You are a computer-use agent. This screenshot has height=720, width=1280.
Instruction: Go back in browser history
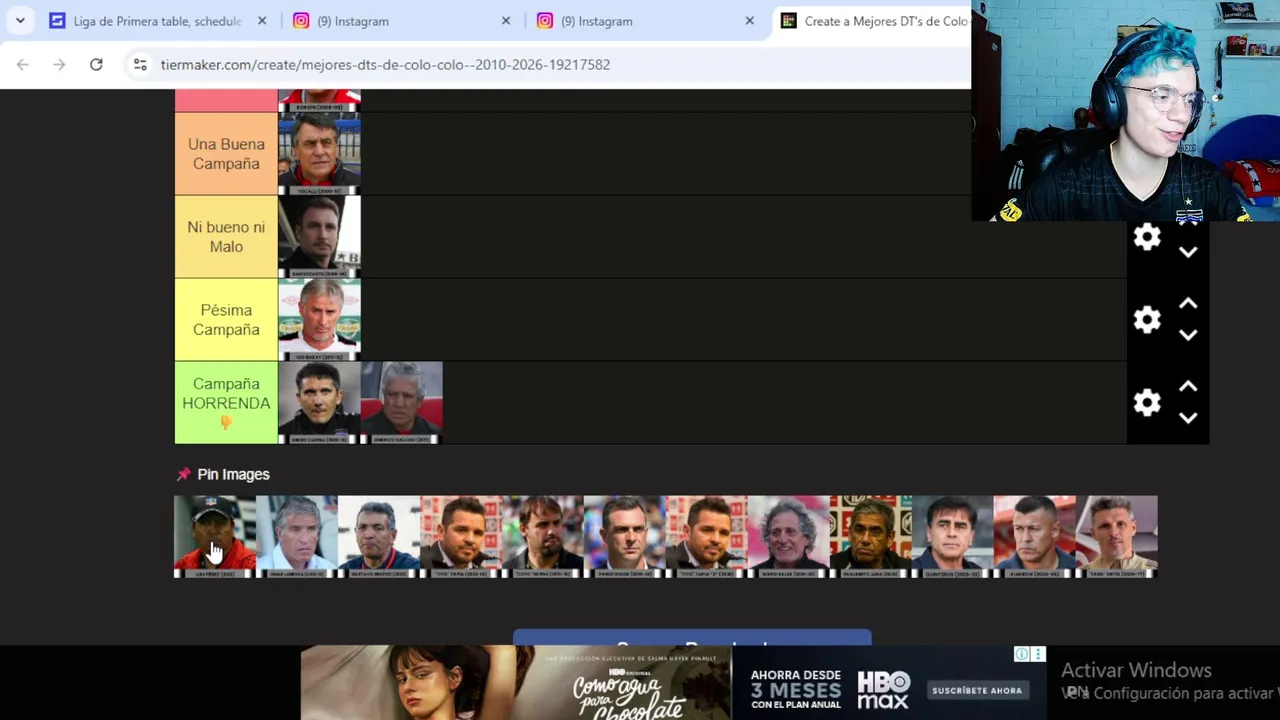coord(23,64)
